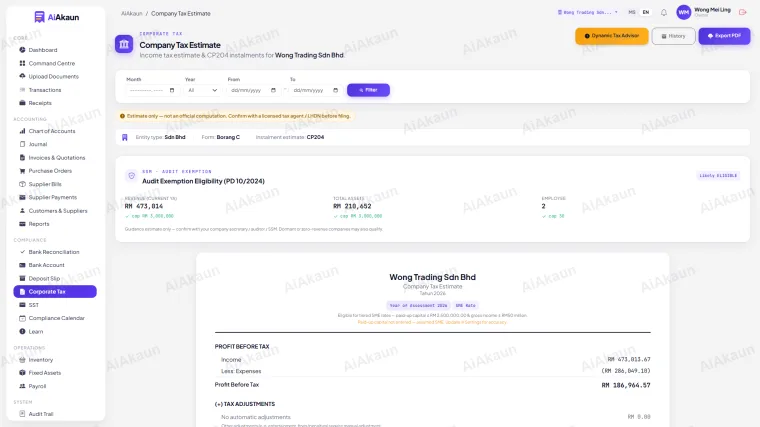Click the Entity type Sdn Bhd text
The height and width of the screenshot is (427, 760).
click(160, 138)
